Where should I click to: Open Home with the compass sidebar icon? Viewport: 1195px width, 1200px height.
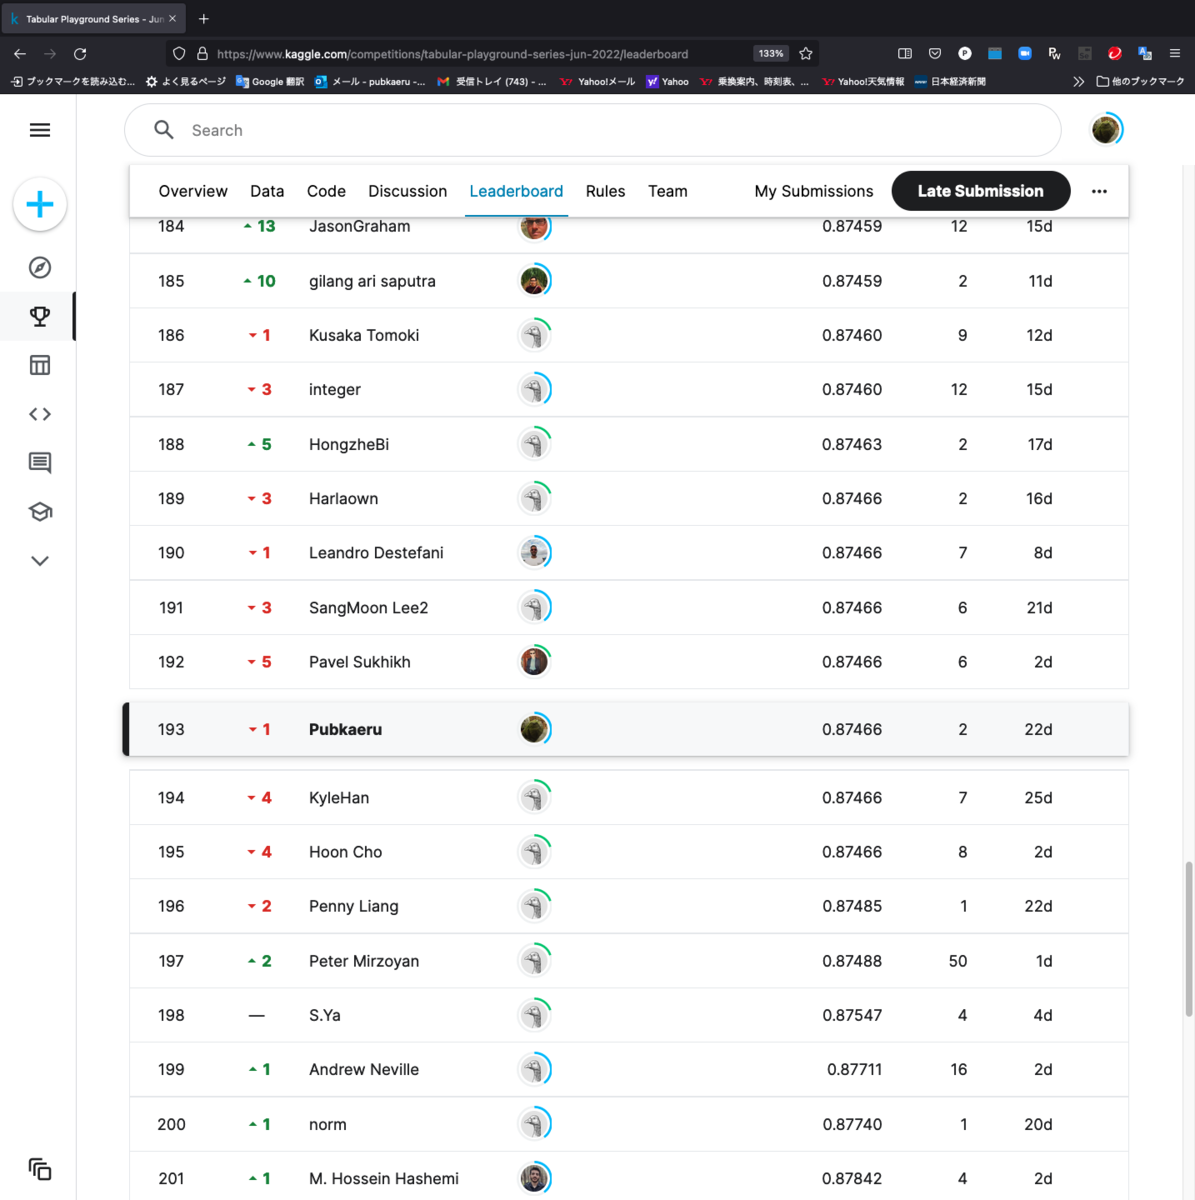39,267
